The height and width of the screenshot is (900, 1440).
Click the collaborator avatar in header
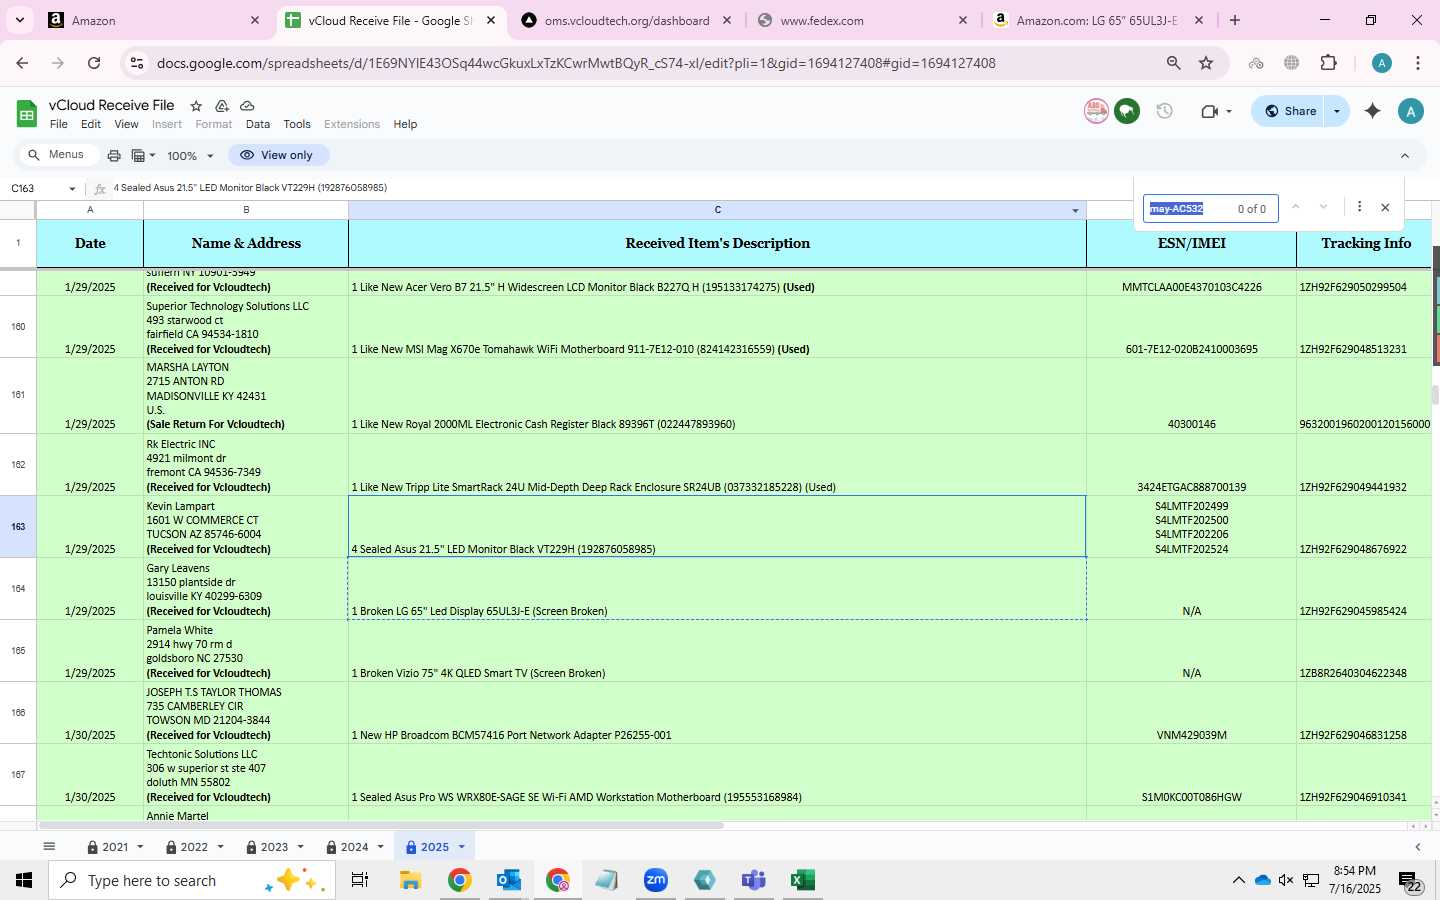(x=1096, y=111)
